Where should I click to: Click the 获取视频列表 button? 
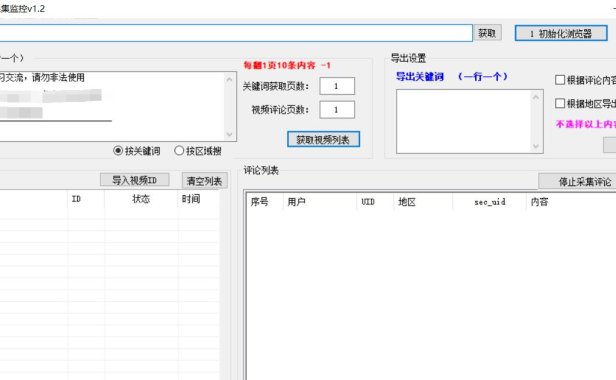[323, 140]
